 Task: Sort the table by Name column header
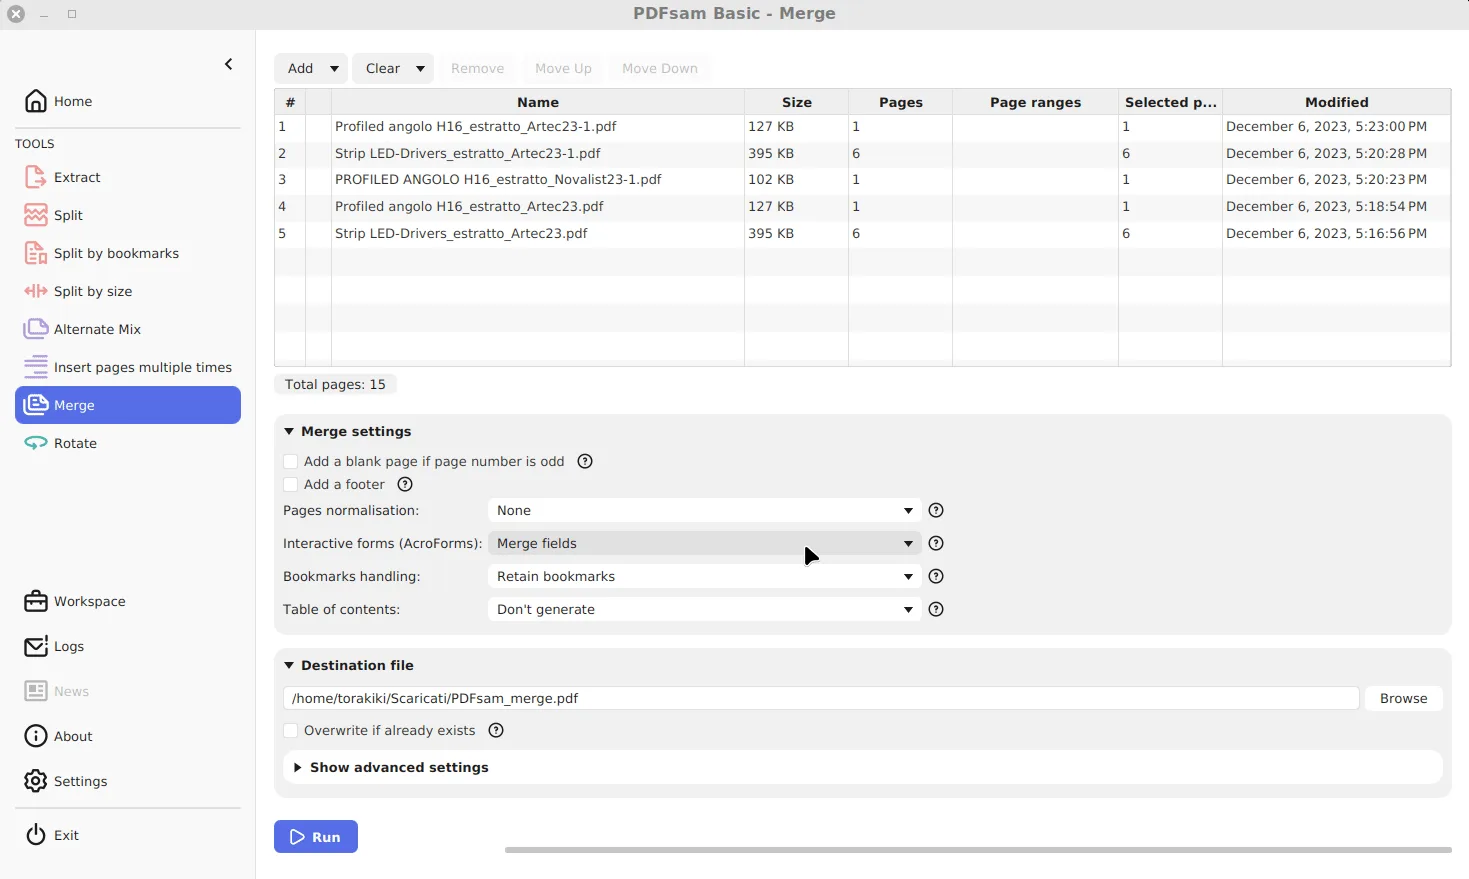[538, 102]
